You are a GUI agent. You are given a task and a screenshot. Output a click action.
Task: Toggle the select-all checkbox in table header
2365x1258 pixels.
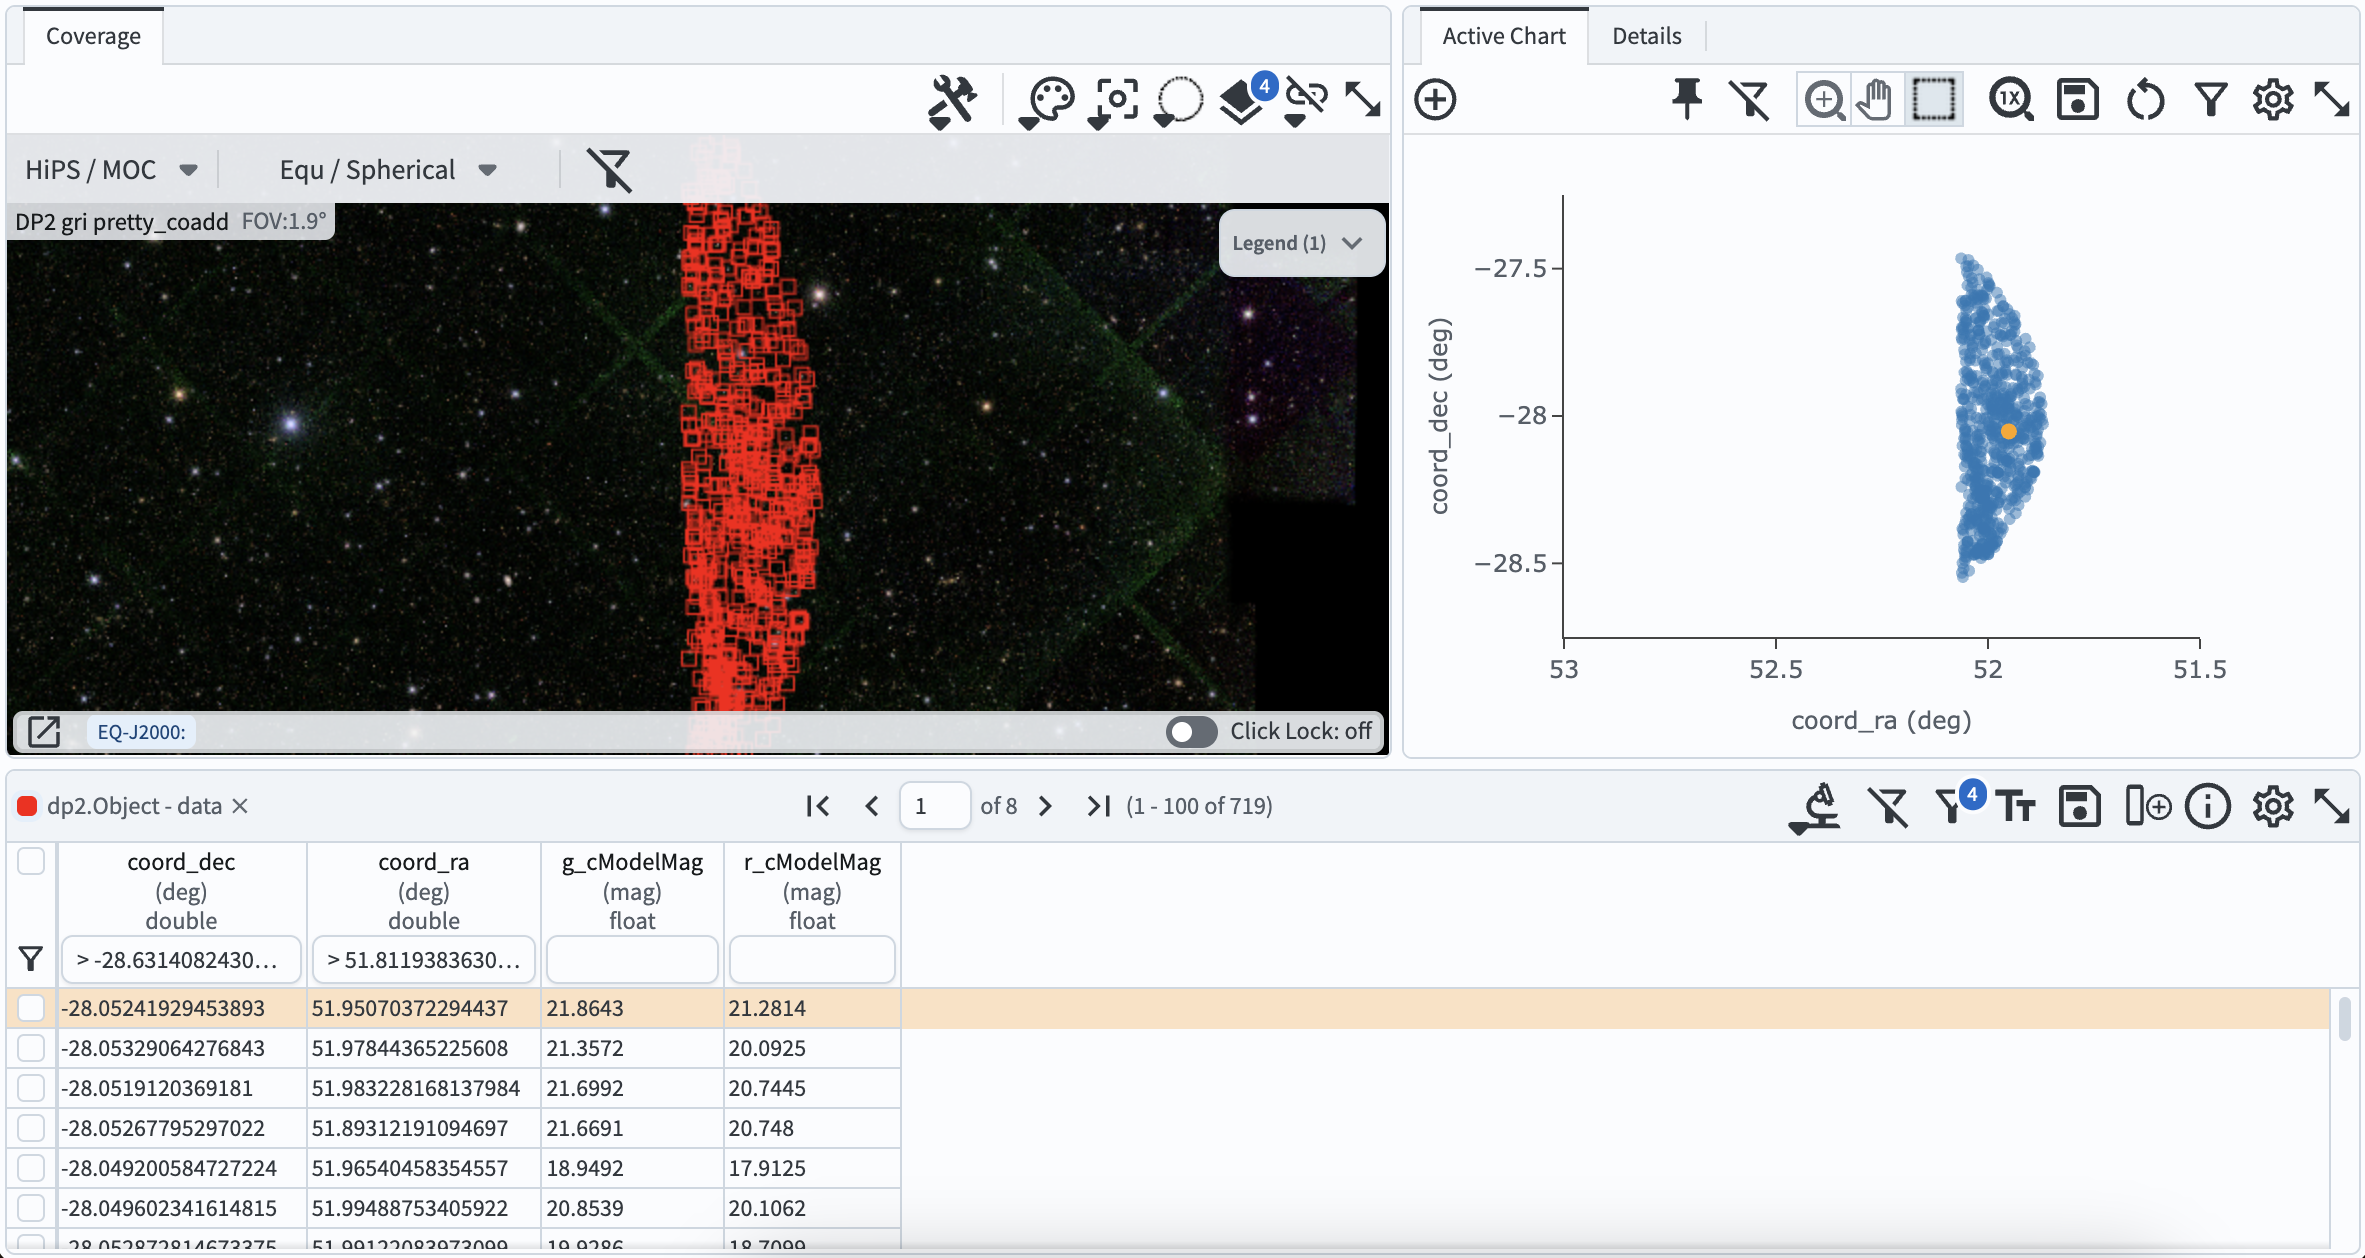pyautogui.click(x=31, y=861)
